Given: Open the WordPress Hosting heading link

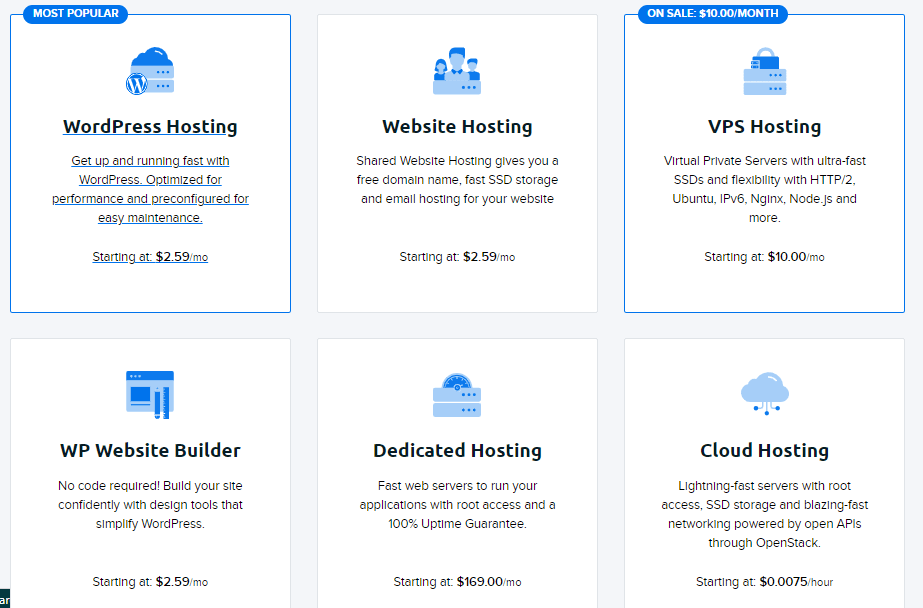Looking at the screenshot, I should [x=150, y=127].
